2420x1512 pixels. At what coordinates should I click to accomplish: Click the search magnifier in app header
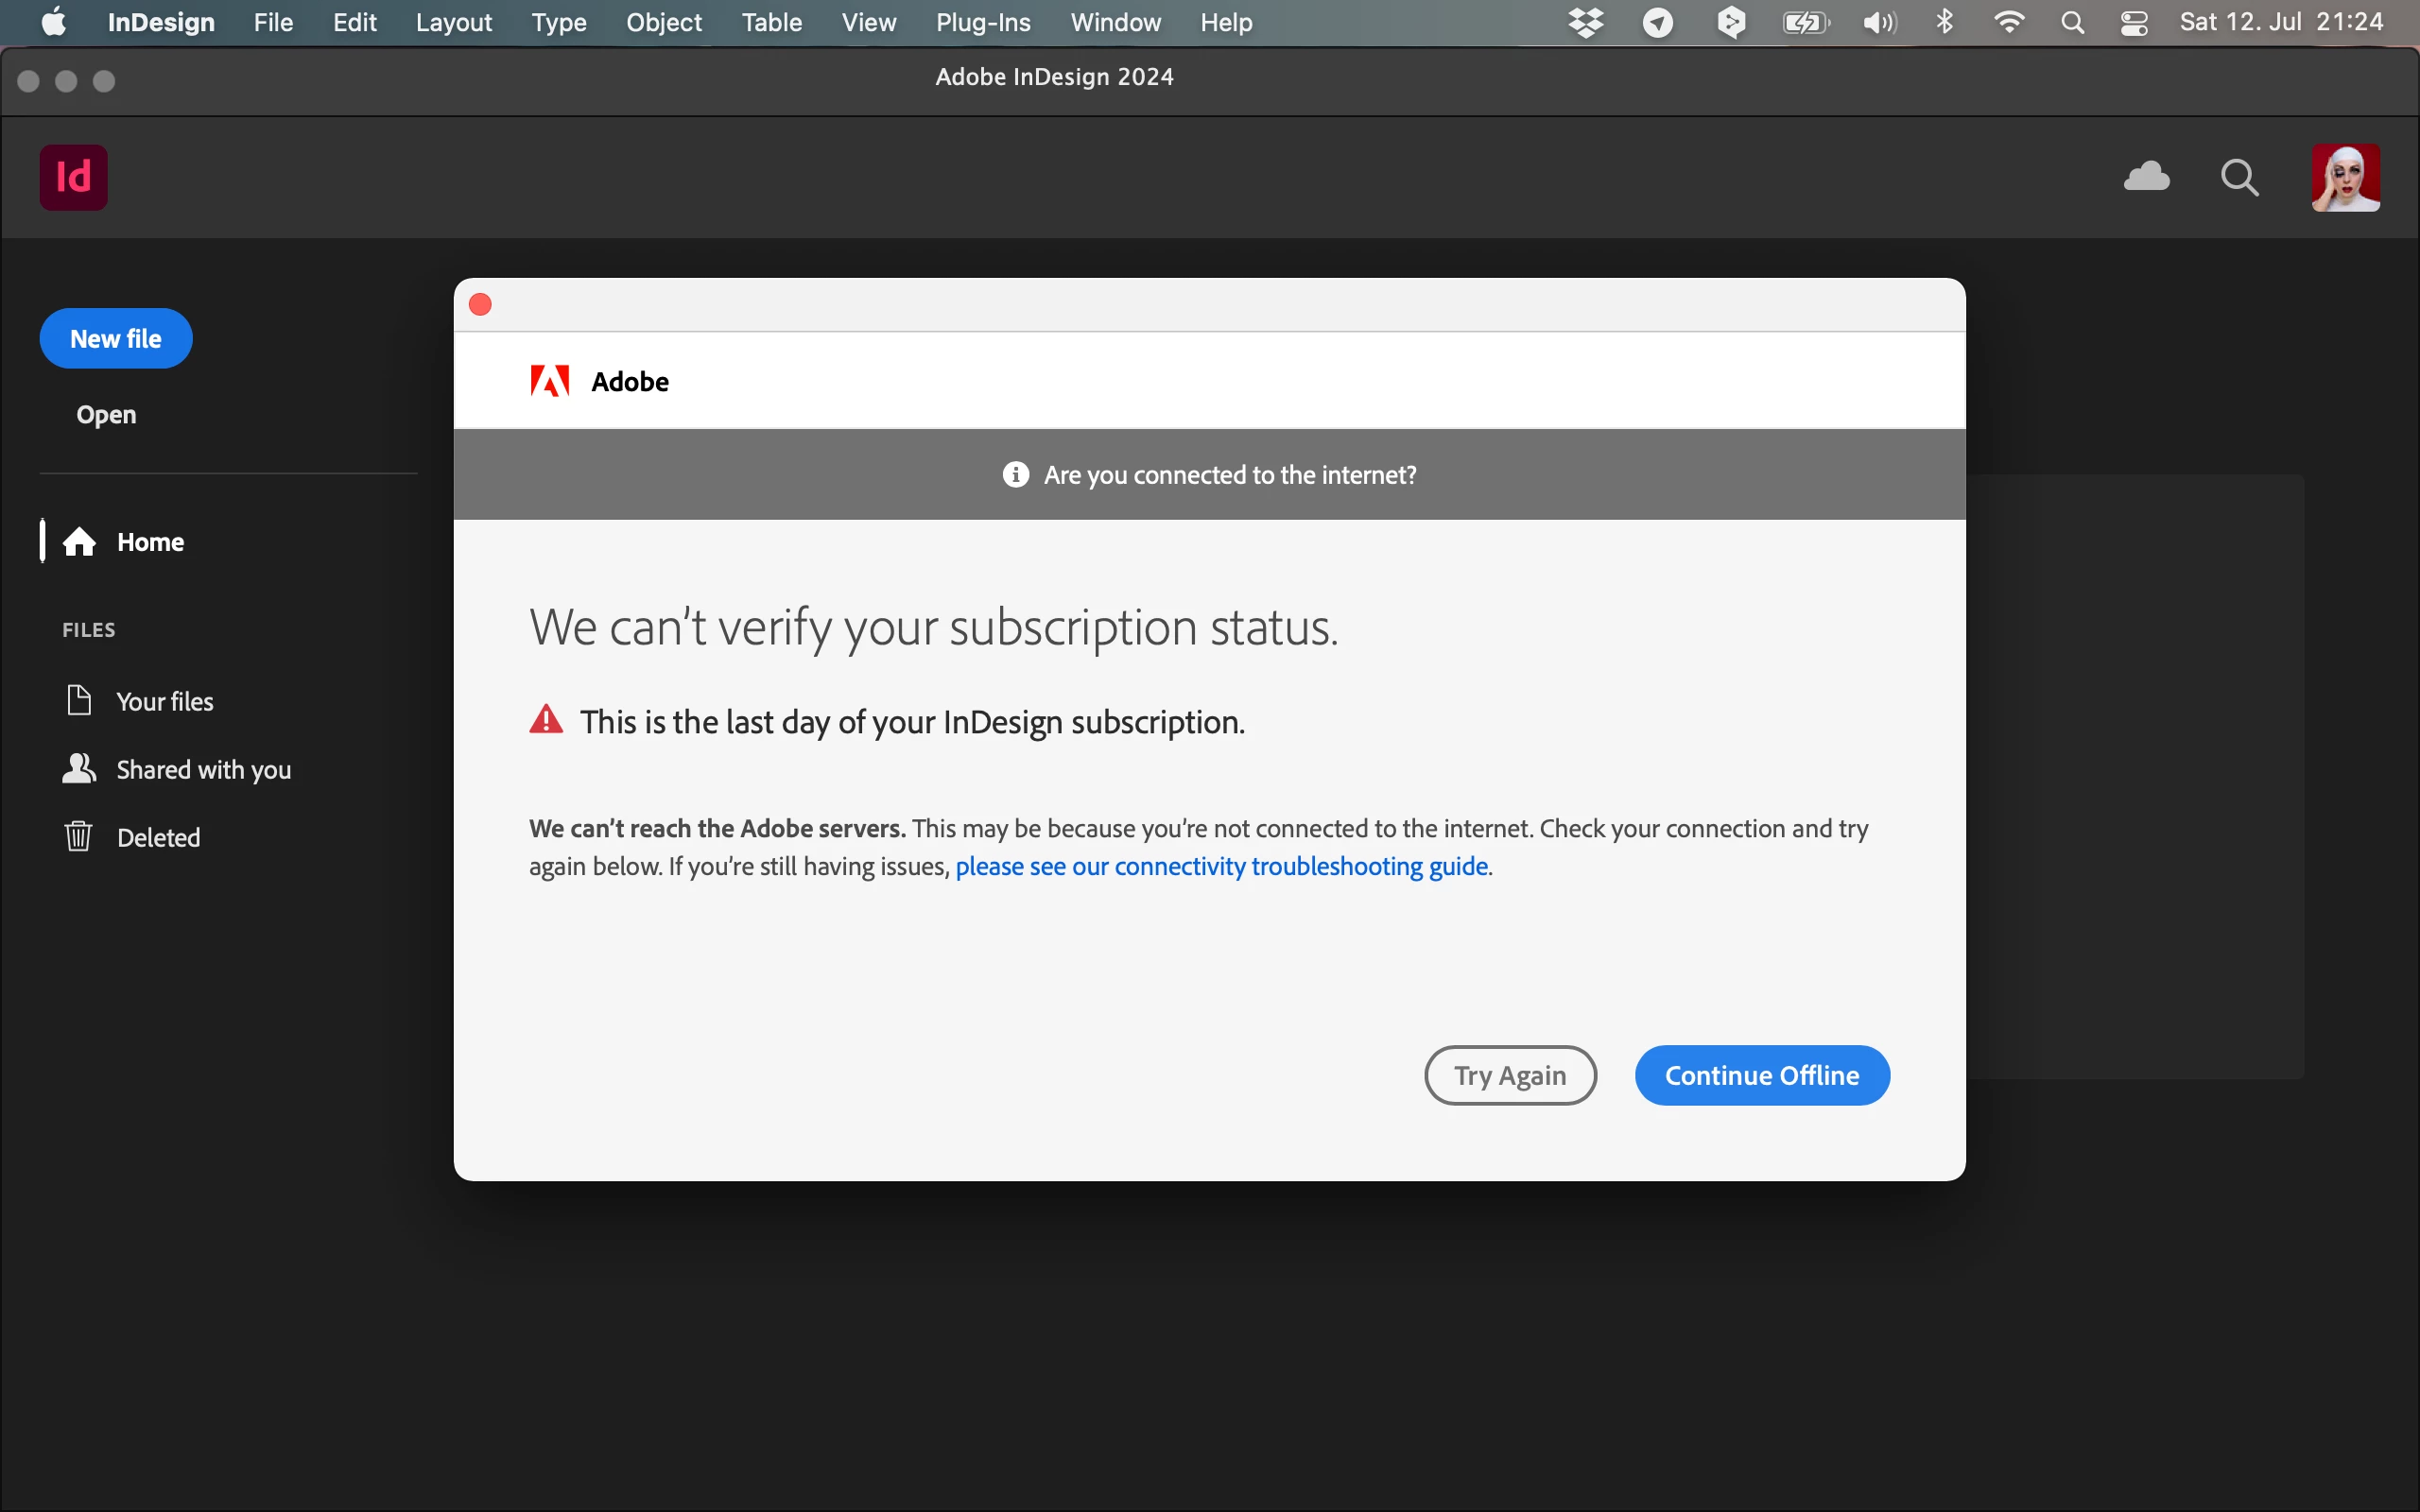point(2239,178)
